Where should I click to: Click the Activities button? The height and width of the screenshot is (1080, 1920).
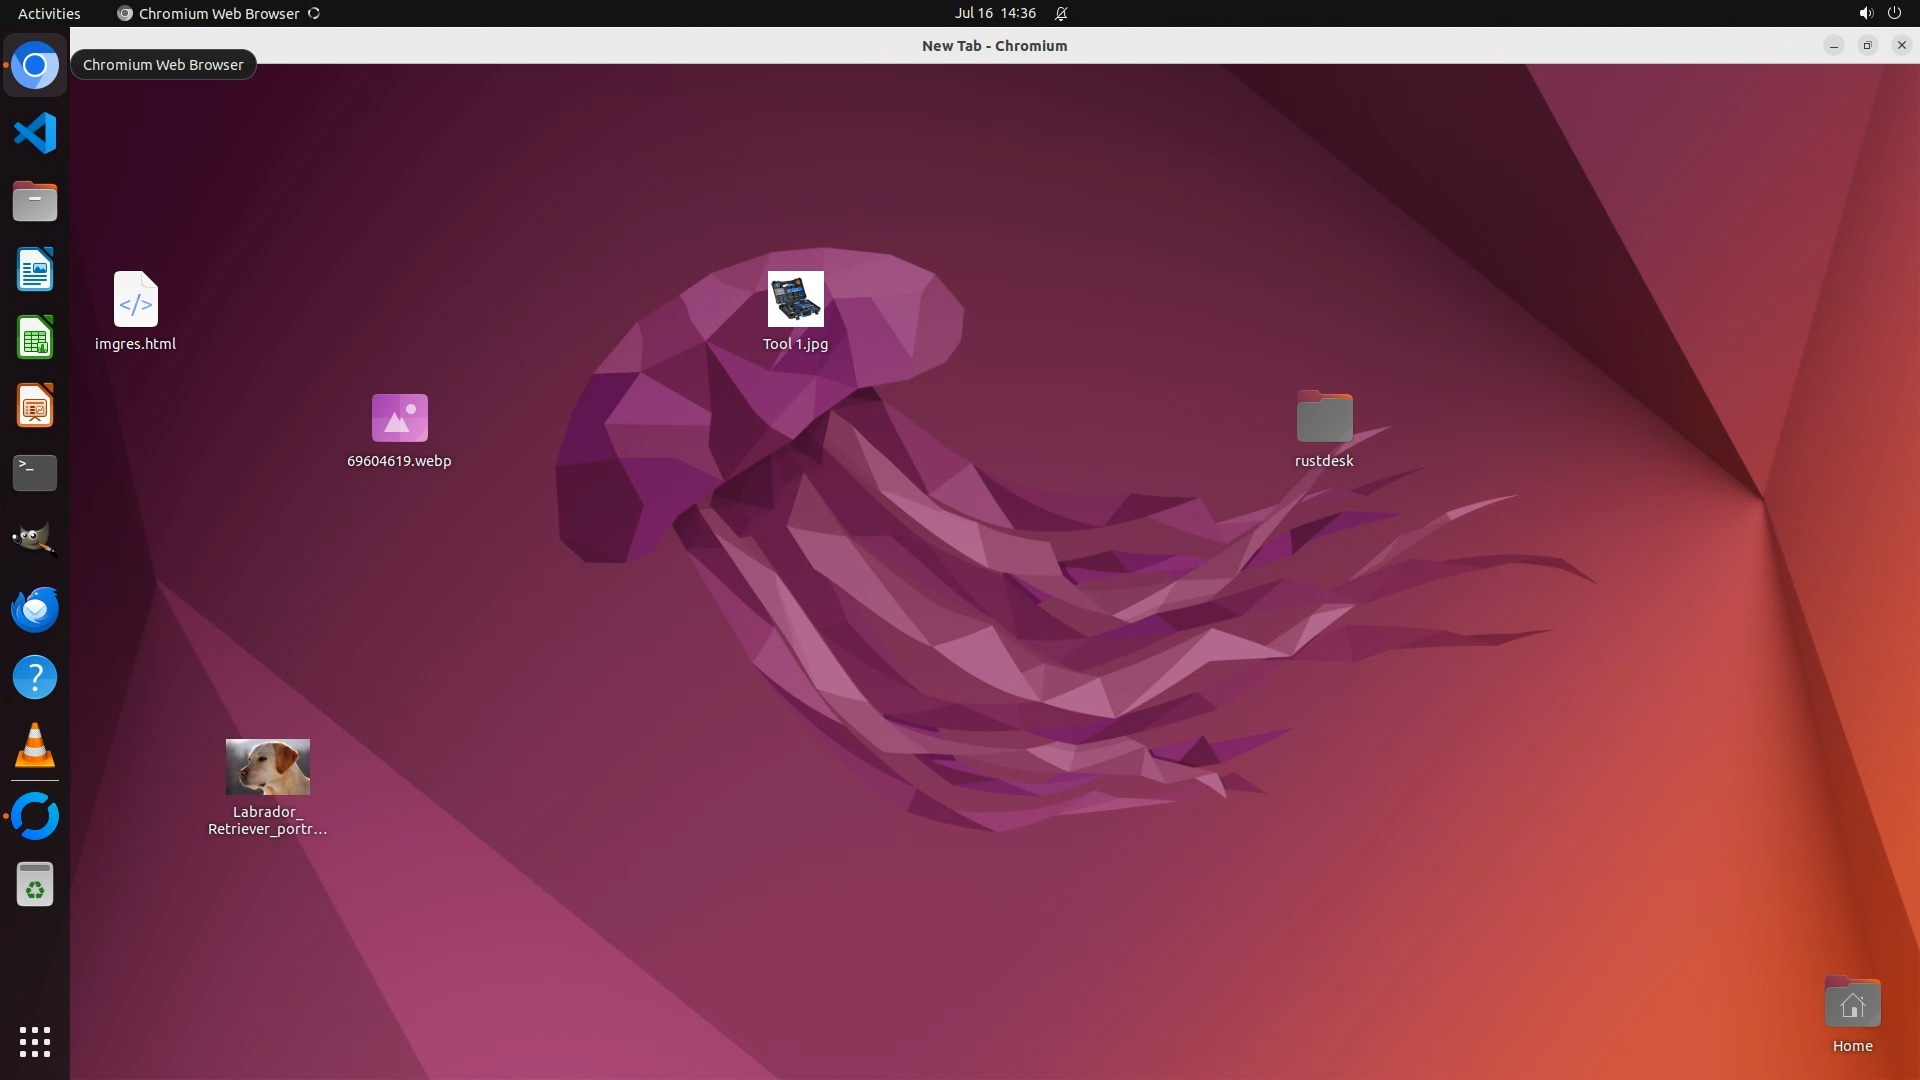49,13
